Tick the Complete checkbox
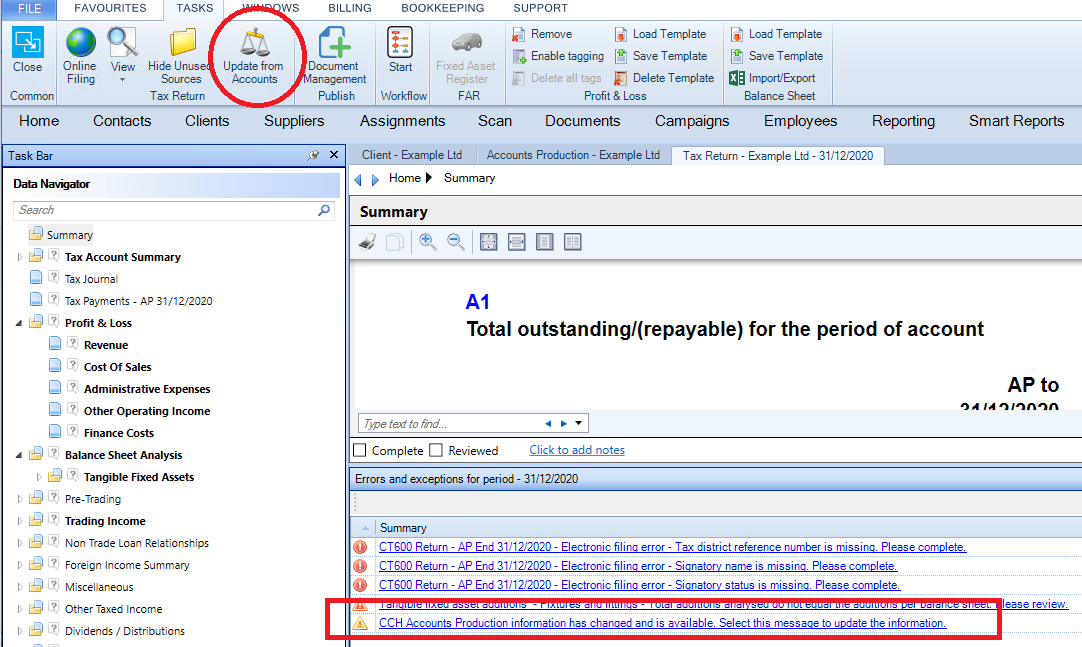This screenshot has width=1082, height=647. coord(360,450)
